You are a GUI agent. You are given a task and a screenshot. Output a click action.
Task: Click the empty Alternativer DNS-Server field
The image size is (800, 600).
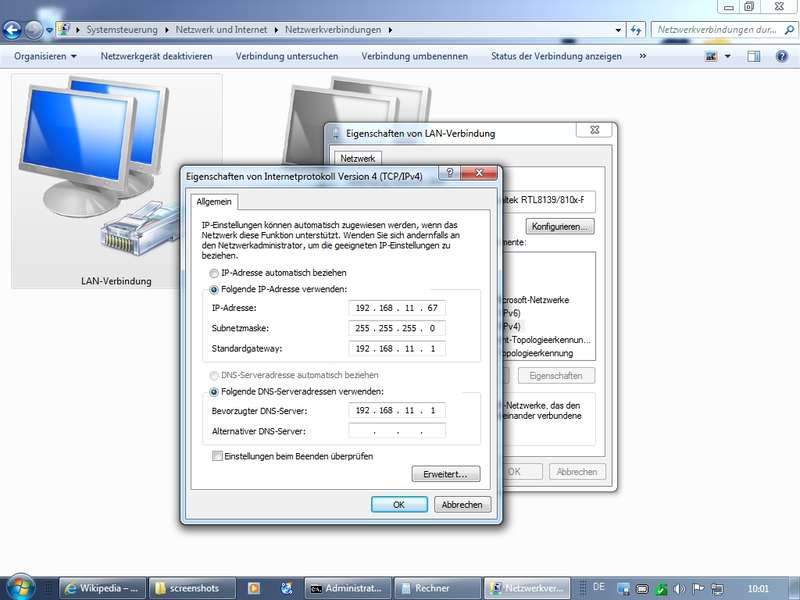(x=397, y=431)
